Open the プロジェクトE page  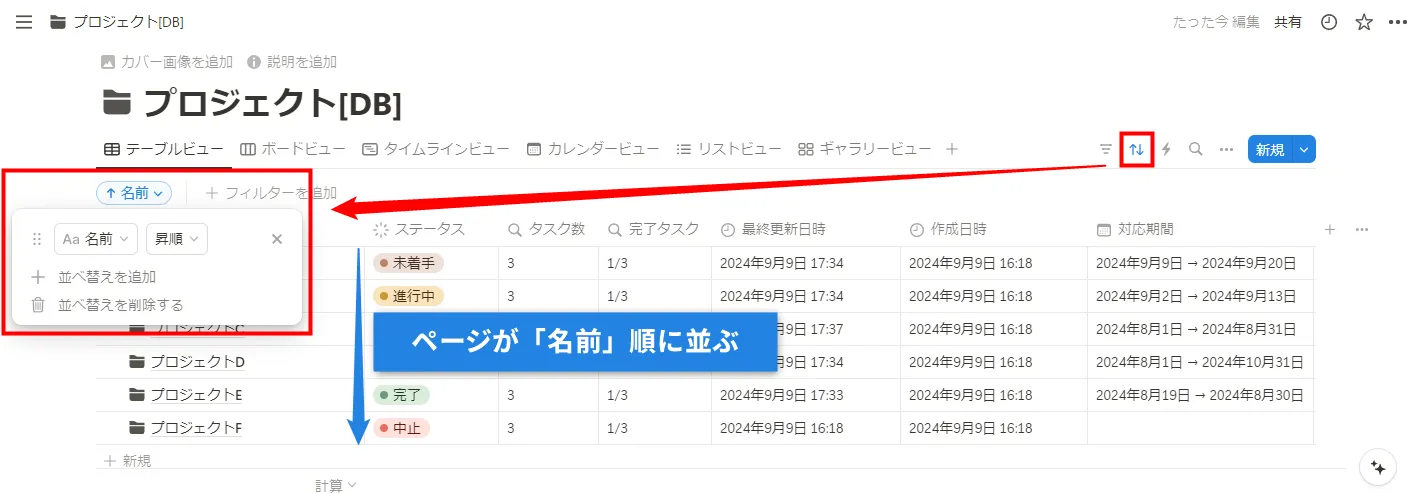coord(196,395)
